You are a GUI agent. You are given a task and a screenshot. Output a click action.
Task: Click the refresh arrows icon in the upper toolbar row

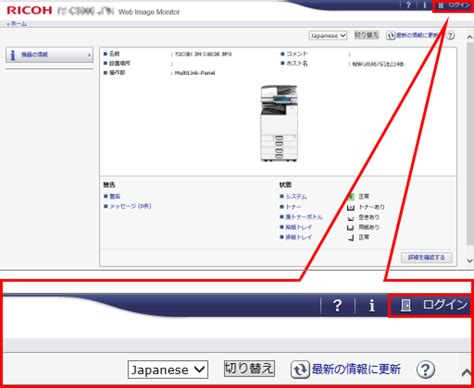391,35
